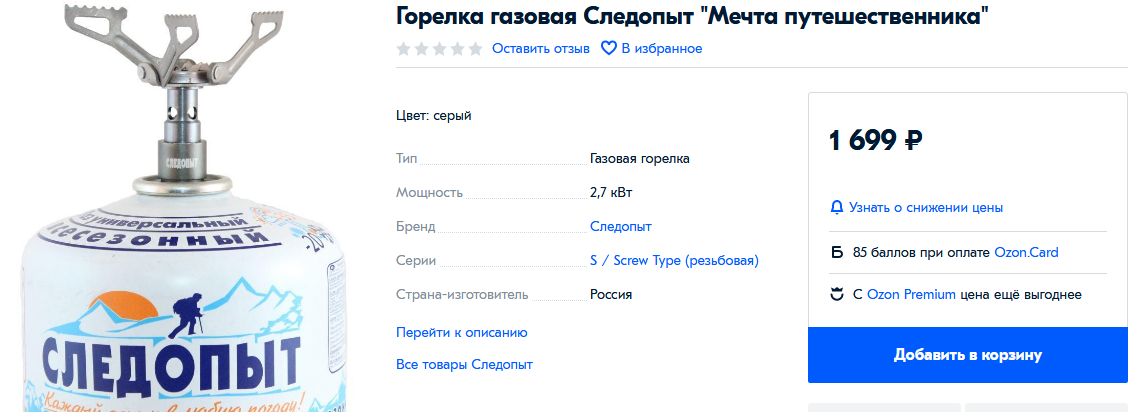Open the "Оставить отзыв" review link
The height and width of the screenshot is (412, 1134).
(540, 49)
